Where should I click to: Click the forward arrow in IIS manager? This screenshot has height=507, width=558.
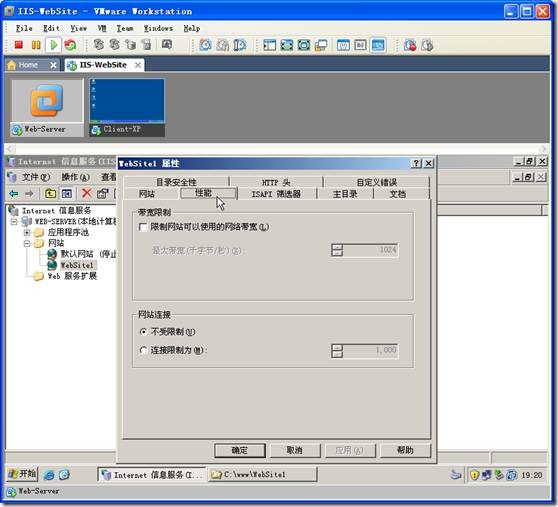tap(30, 194)
